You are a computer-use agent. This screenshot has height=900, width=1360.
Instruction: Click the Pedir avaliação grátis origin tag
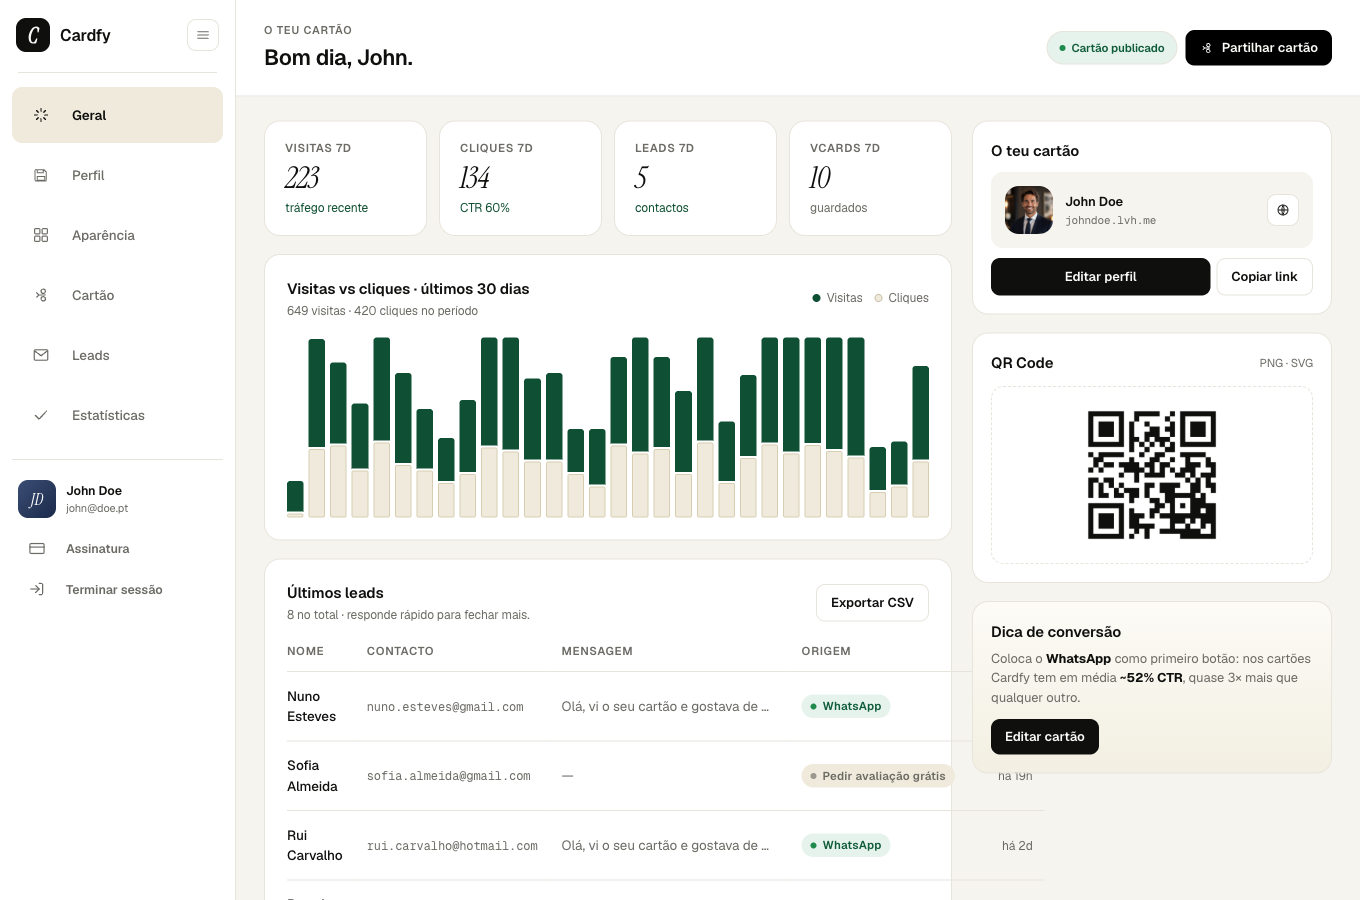click(x=878, y=776)
